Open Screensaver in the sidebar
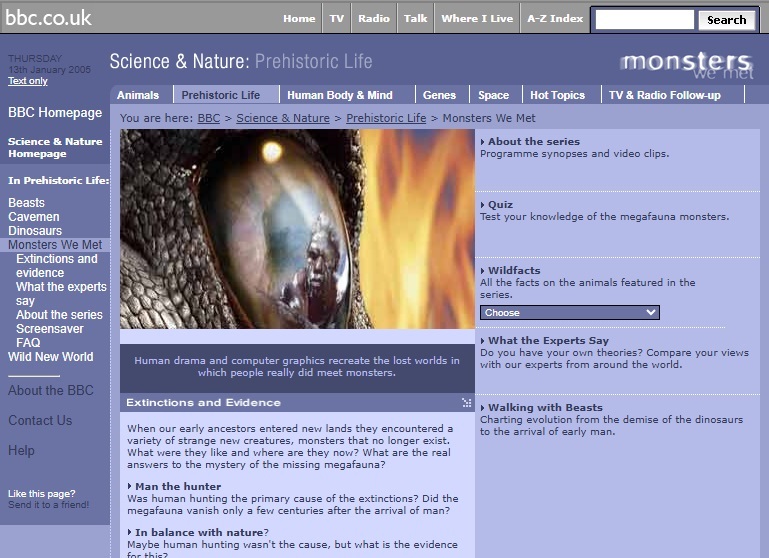769x558 pixels. 50,329
